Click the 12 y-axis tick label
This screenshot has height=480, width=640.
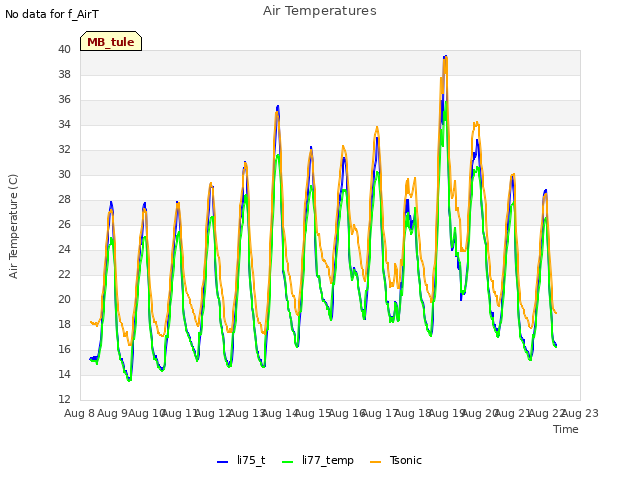64,399
